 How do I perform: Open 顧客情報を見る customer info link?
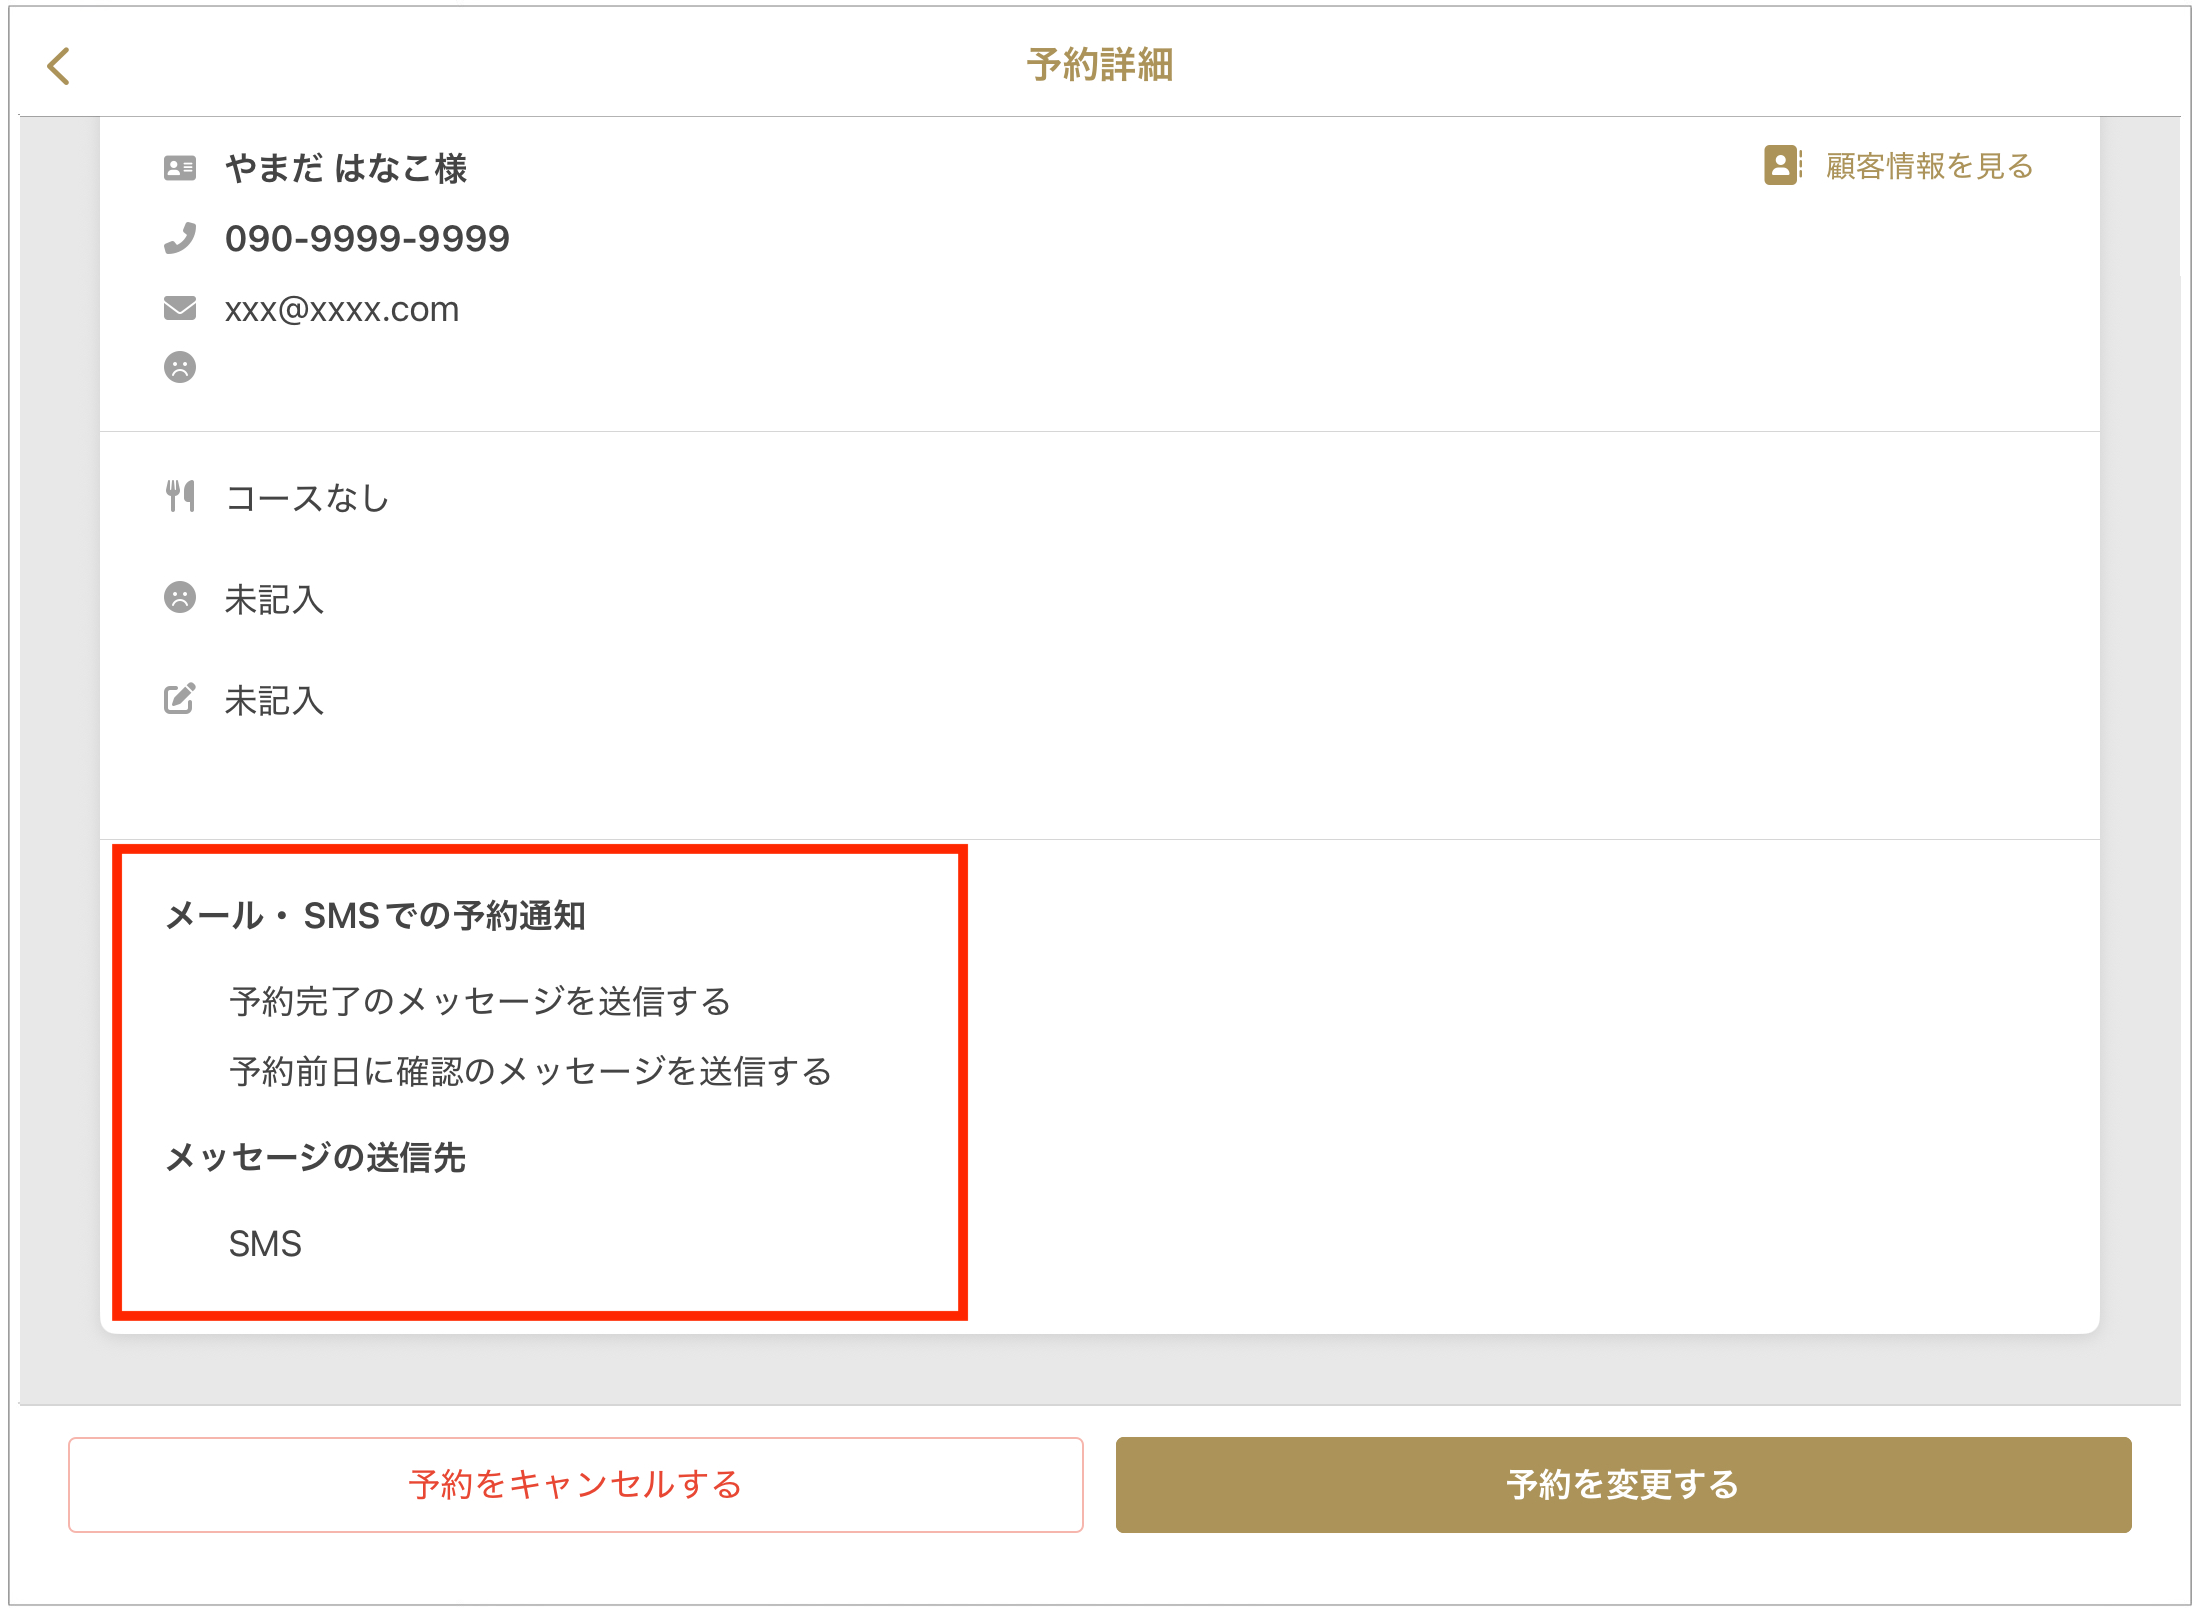point(1929,166)
